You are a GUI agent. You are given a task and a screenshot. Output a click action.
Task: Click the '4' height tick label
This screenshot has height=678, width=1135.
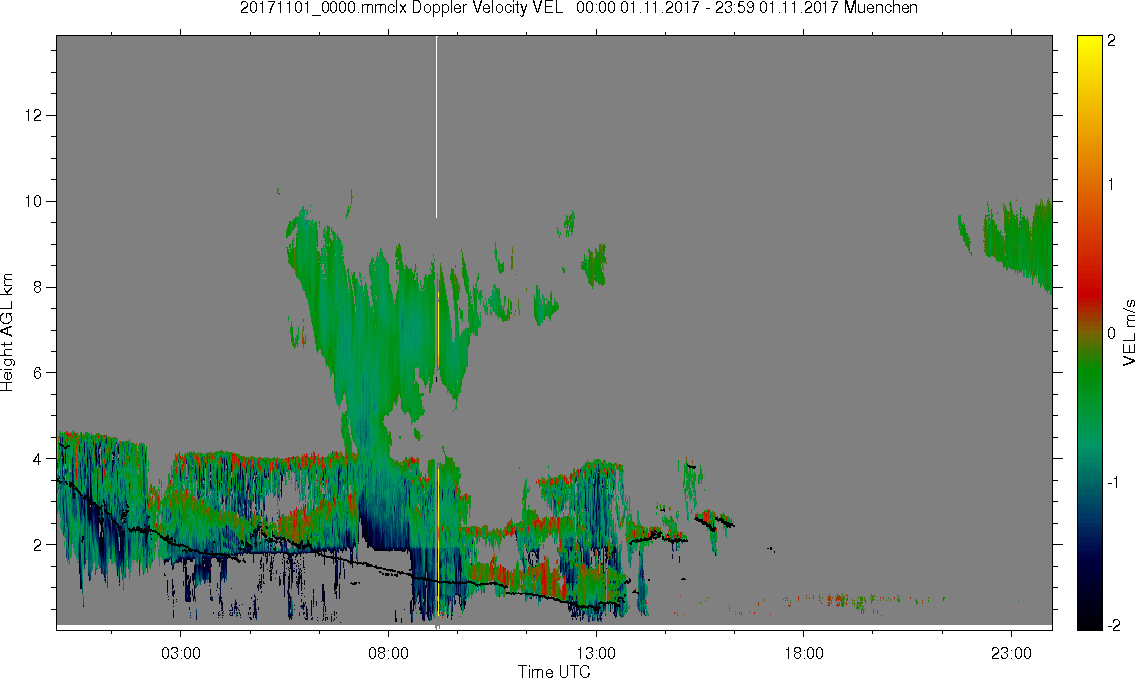click(x=38, y=459)
